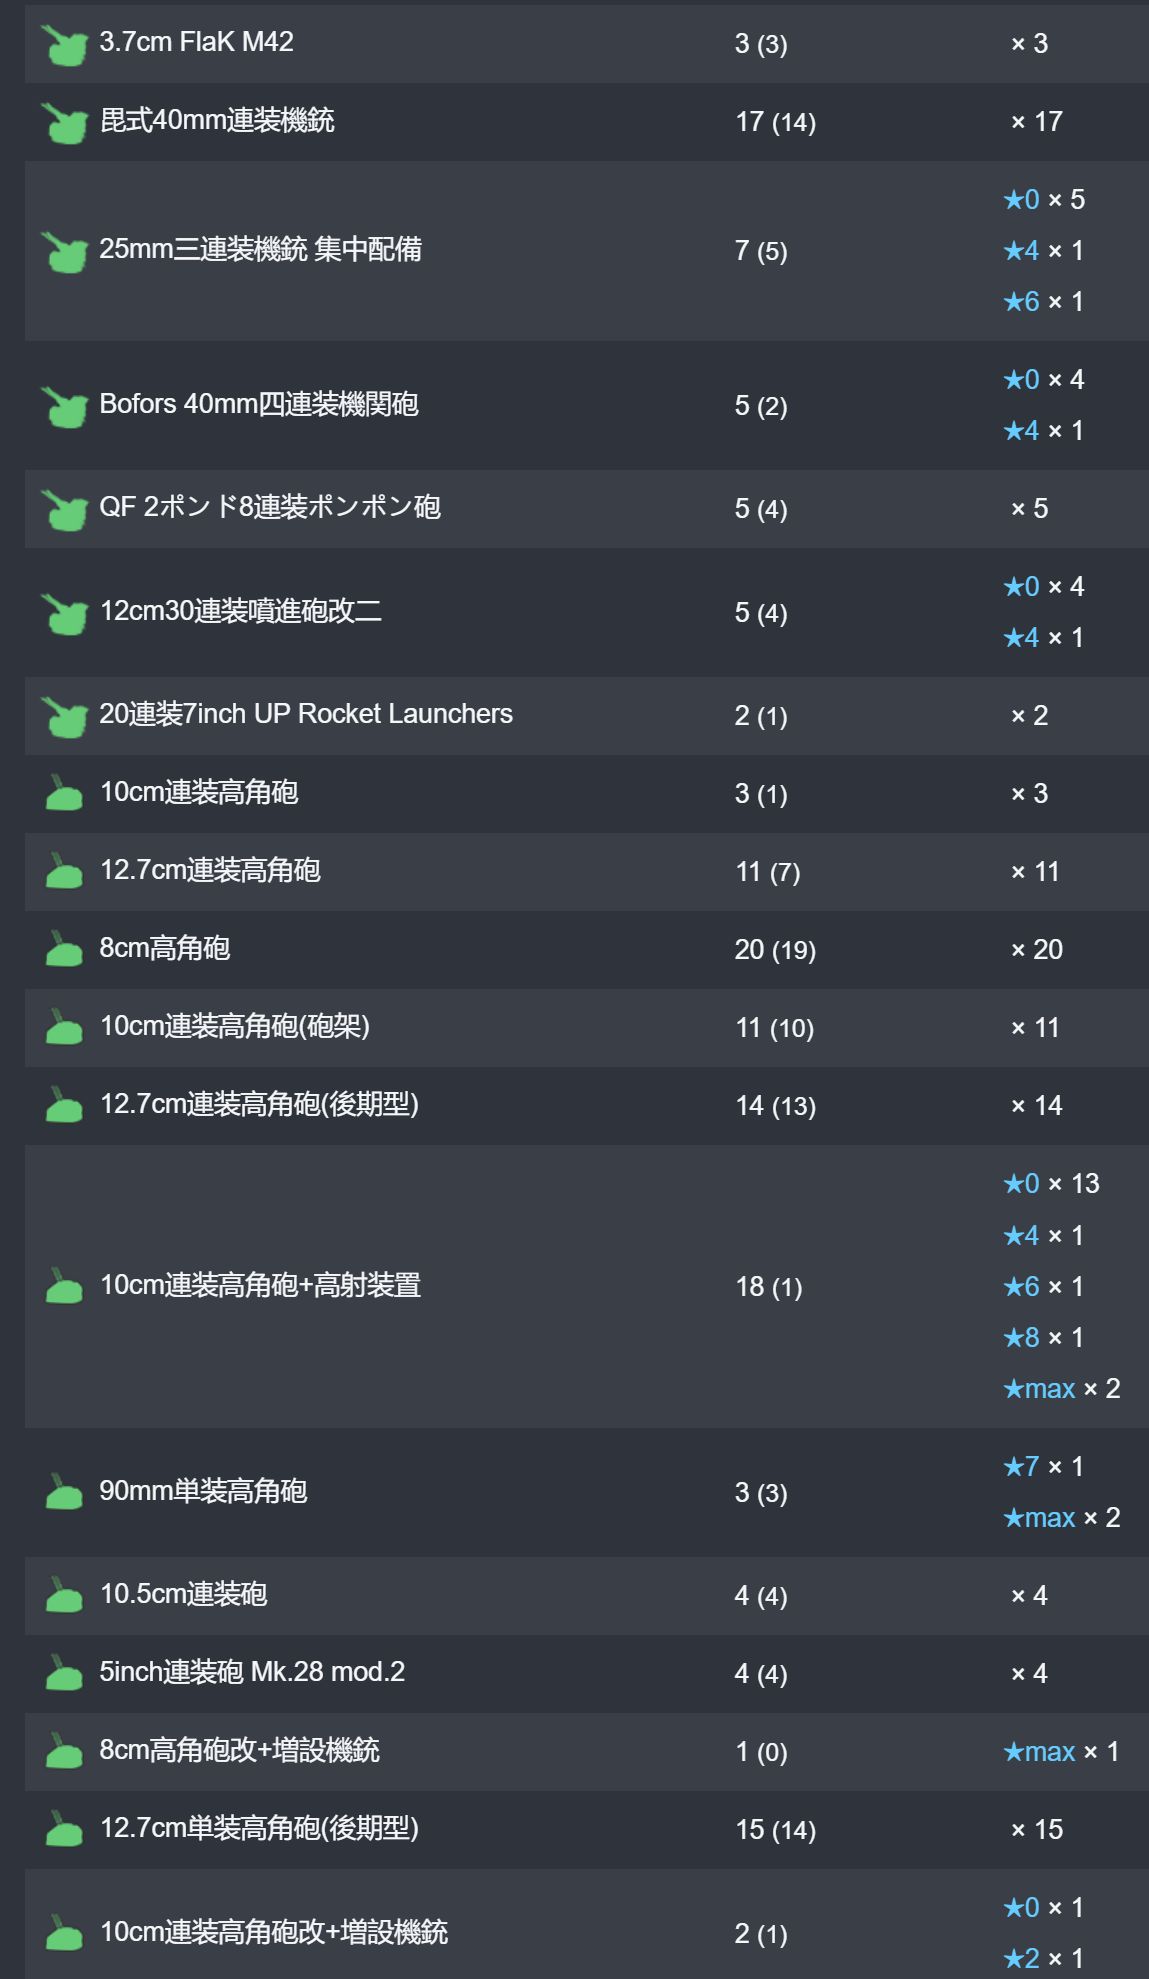Click the icon beside 10.5cm連装砲

point(65,1595)
